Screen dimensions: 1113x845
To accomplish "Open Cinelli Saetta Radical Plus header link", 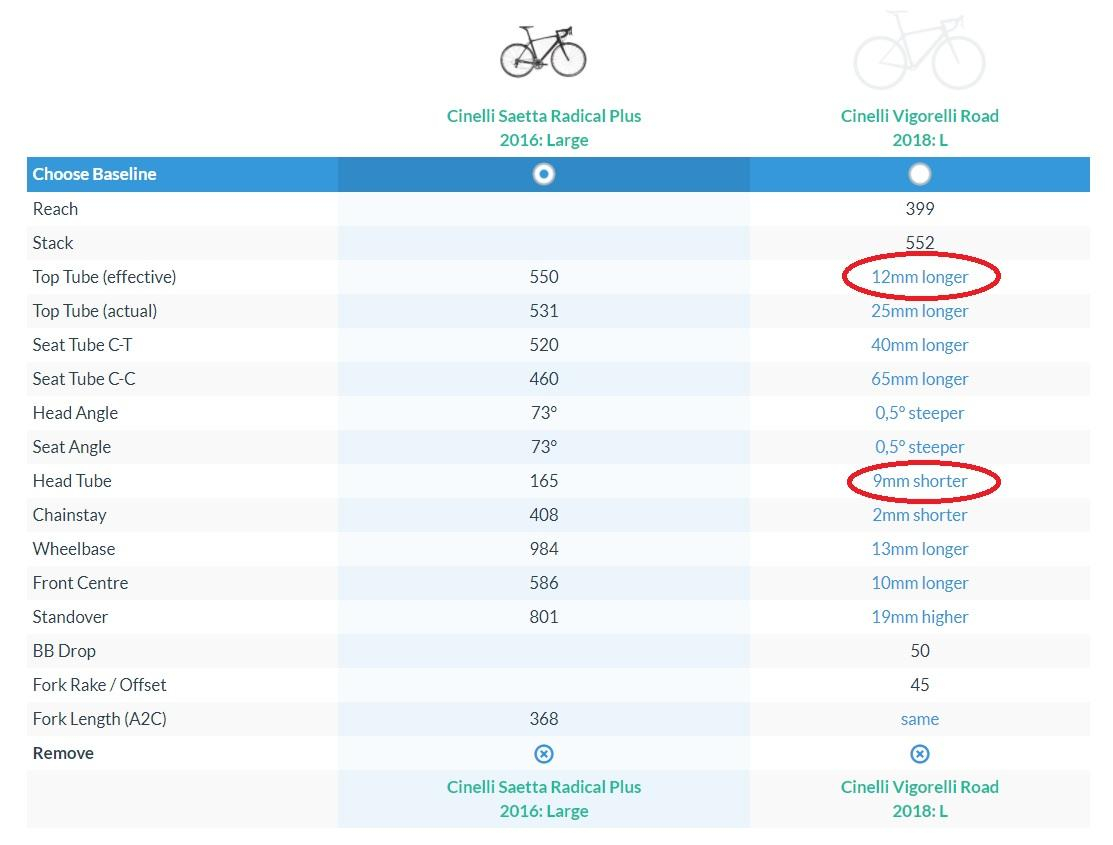I will point(544,128).
